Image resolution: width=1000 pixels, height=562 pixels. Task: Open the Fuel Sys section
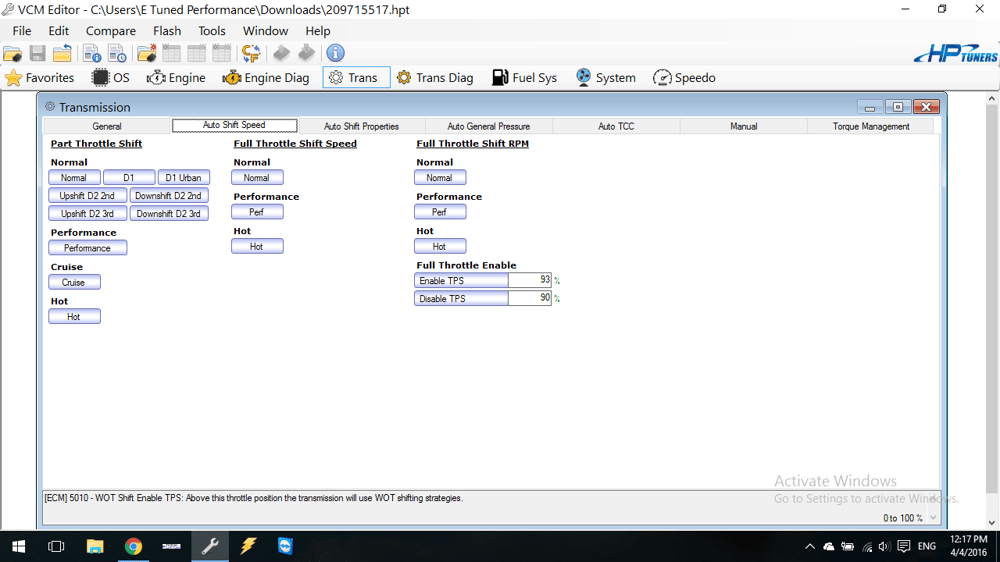524,77
